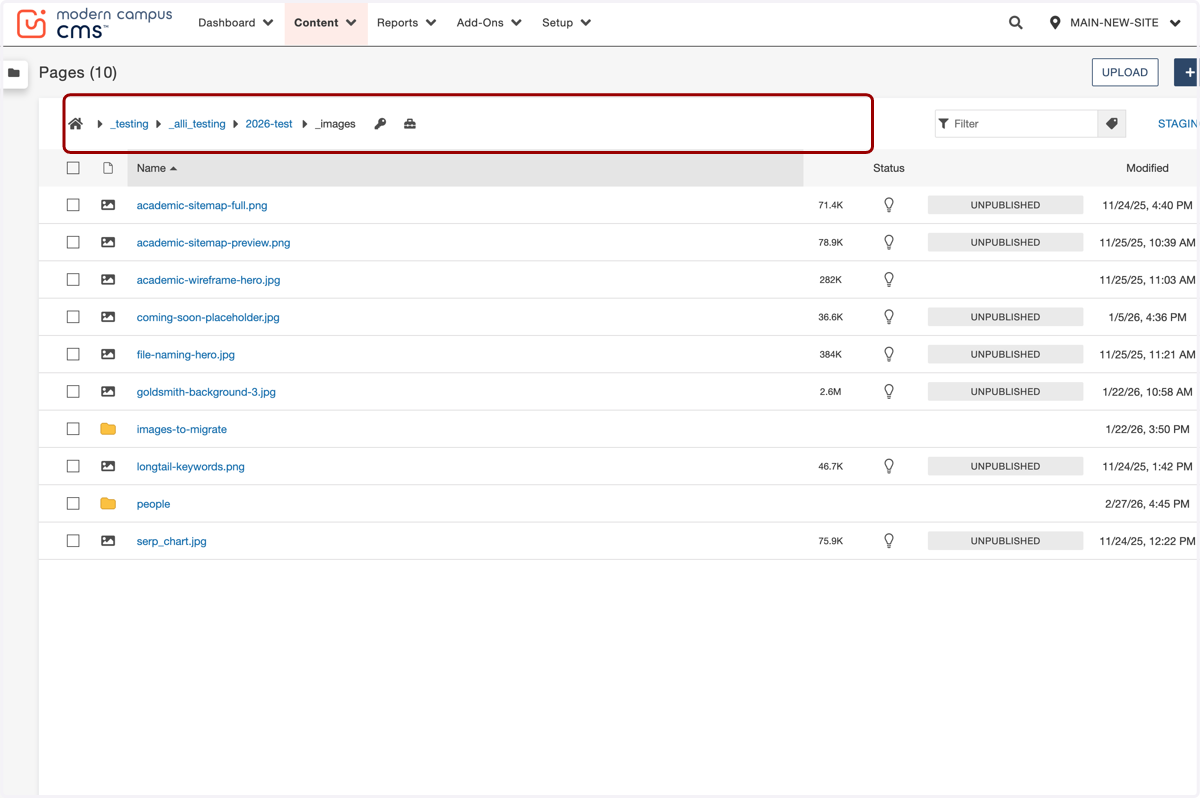Click lightbulb status for academic-sitemap-full.png
This screenshot has width=1200, height=798.
889,205
